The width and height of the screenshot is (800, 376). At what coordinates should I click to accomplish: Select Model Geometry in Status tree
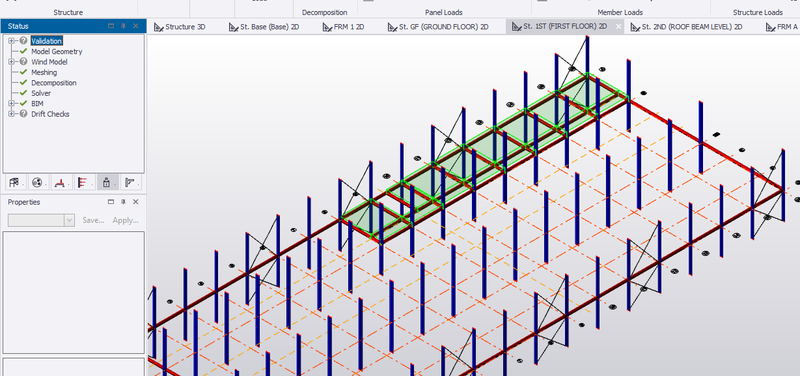(57, 52)
